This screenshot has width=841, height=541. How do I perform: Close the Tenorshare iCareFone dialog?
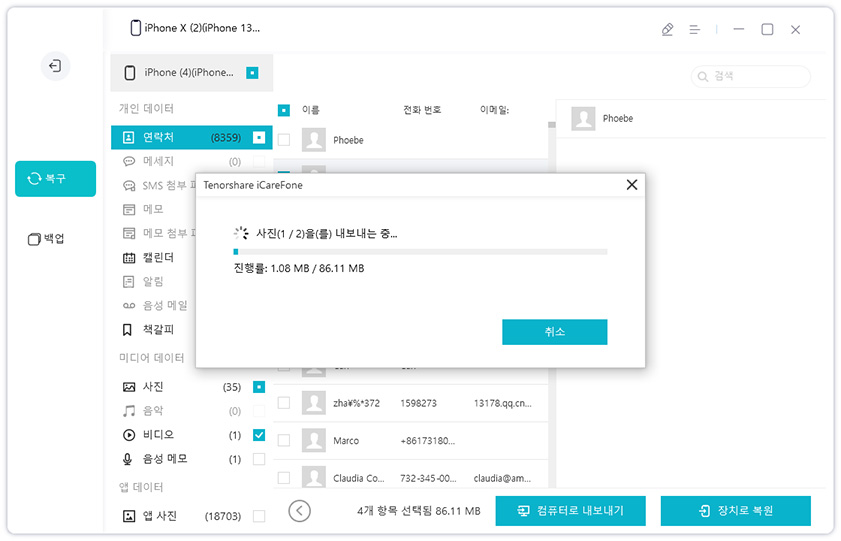(x=632, y=185)
